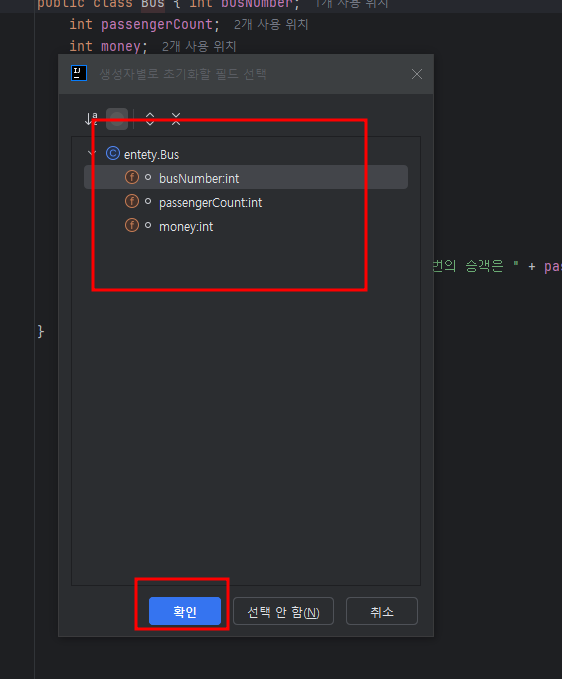Click the class icon beside entety.Bus

pos(113,154)
